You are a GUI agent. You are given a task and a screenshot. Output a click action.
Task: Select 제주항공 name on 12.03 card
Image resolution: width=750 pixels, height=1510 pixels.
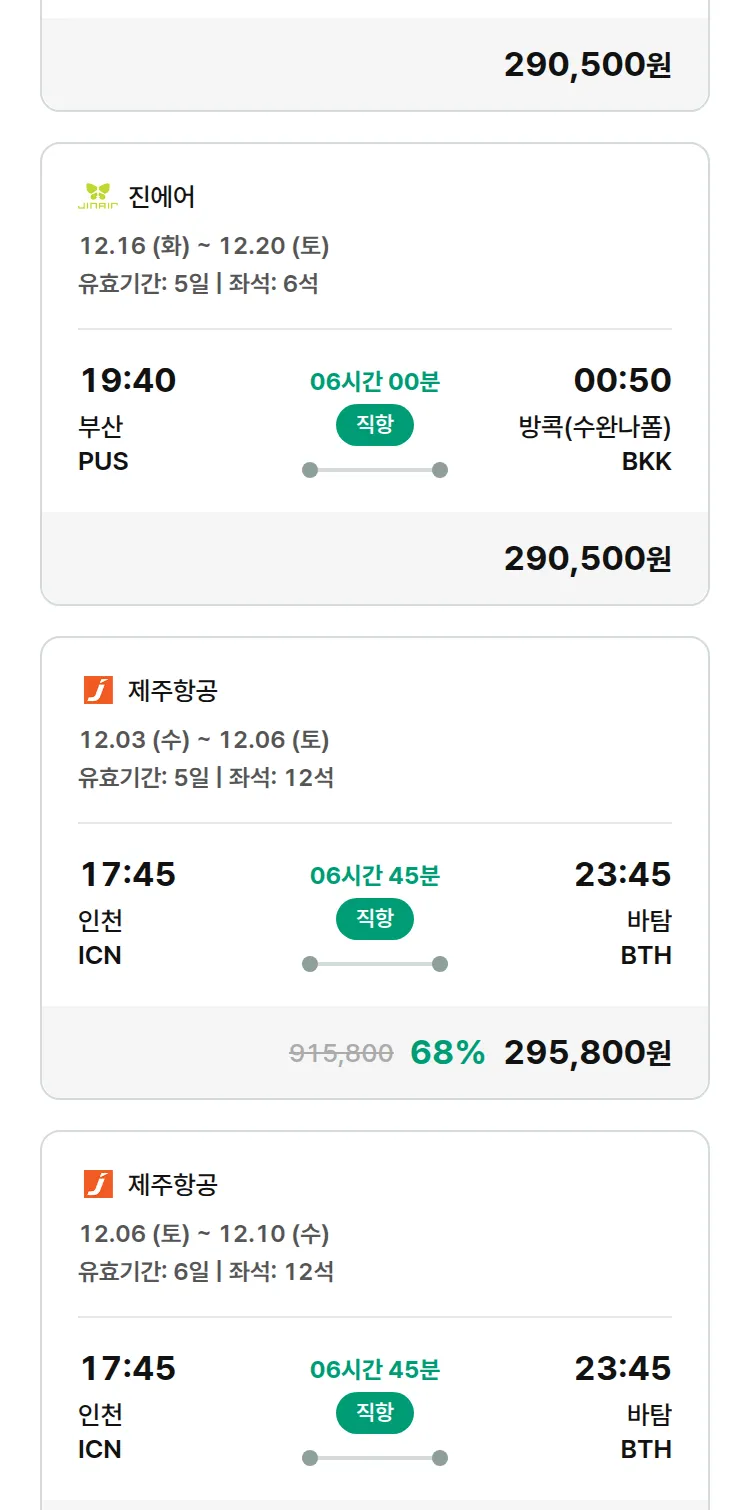173,690
